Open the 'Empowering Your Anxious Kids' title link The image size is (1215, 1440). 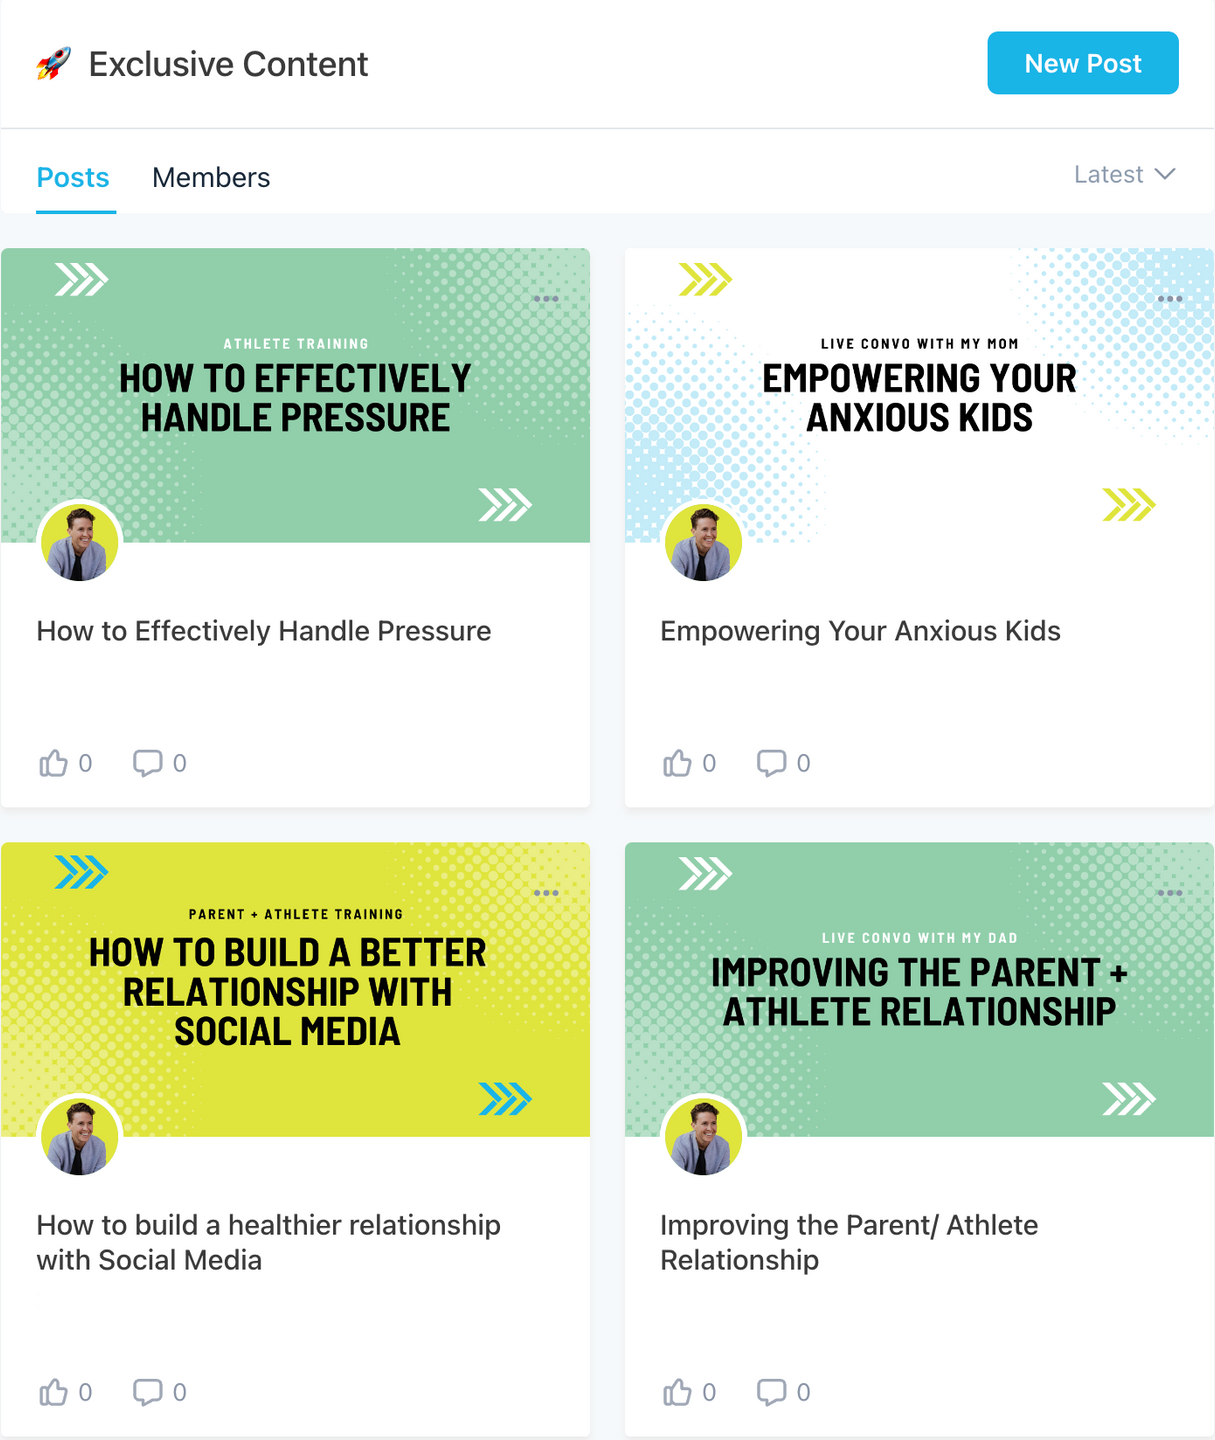(860, 631)
